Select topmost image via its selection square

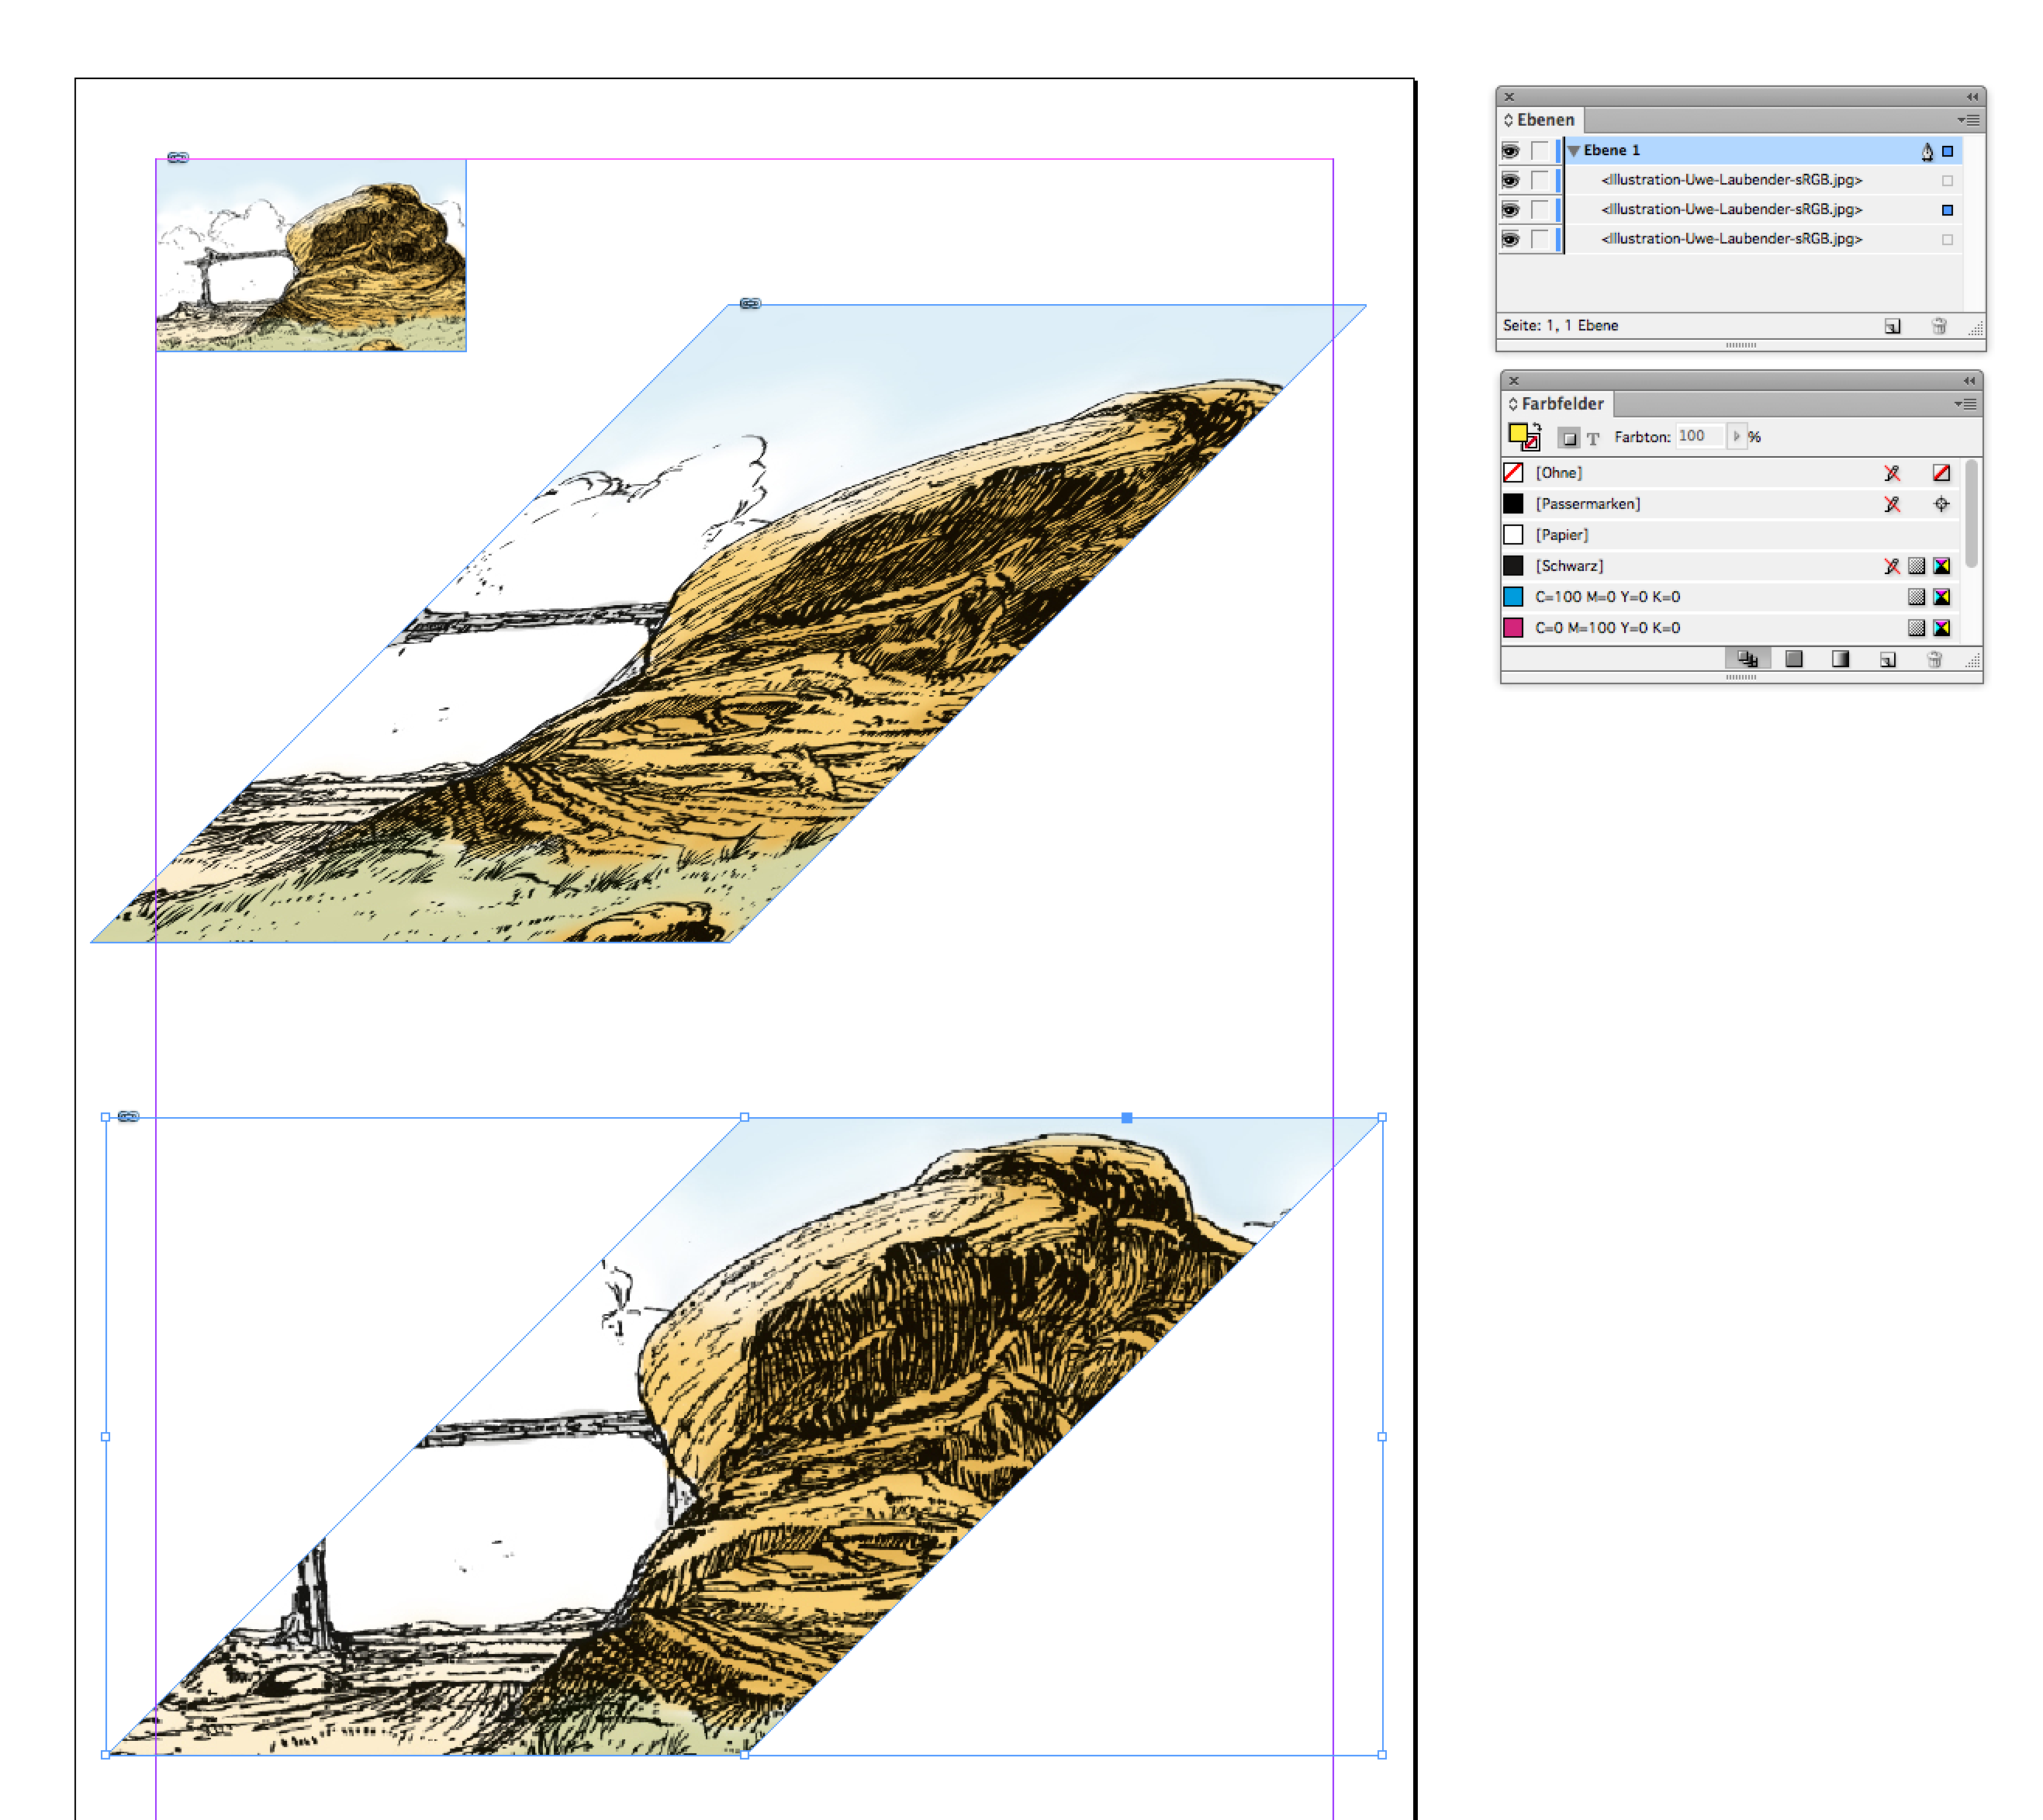tap(1947, 181)
